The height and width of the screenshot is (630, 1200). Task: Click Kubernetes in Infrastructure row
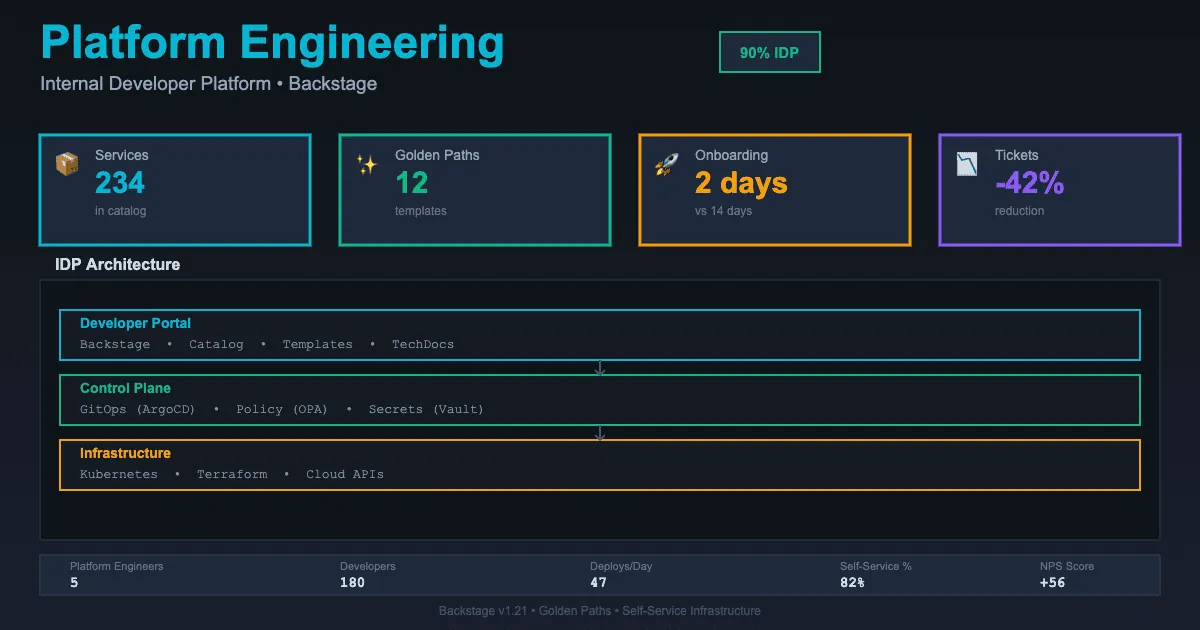pyautogui.click(x=119, y=474)
